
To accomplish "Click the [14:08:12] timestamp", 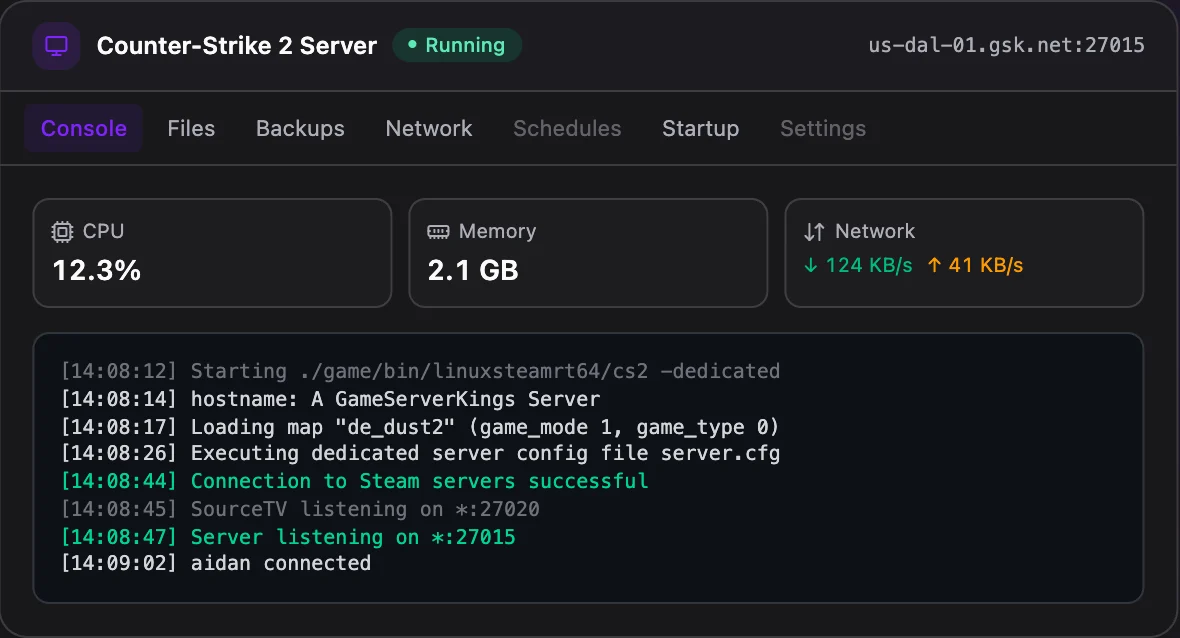I will coord(119,372).
